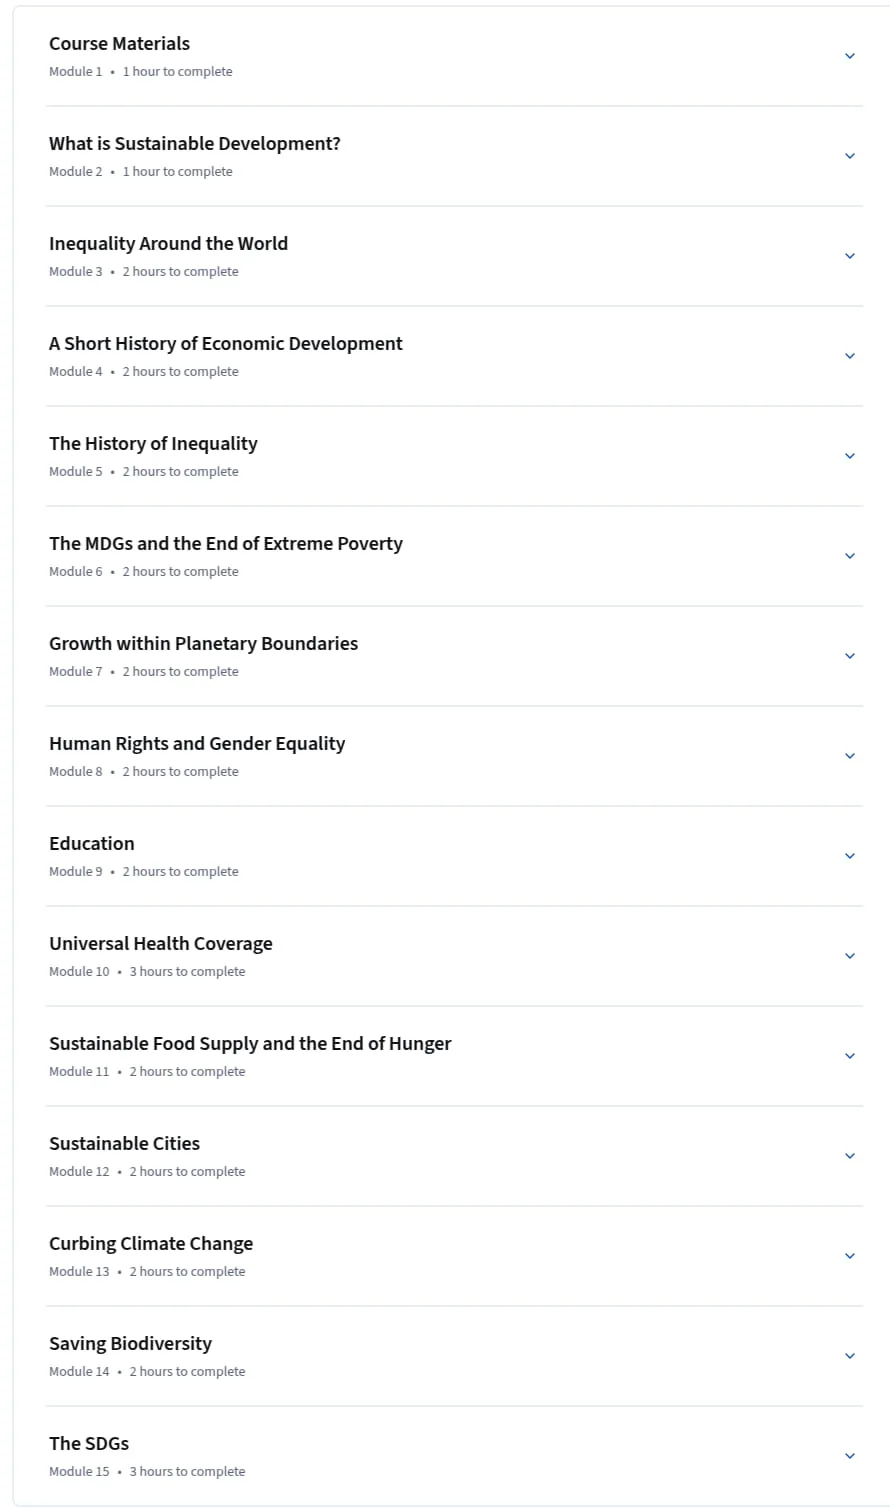Expand Sustainable Food Supply module chevron

click(850, 1056)
